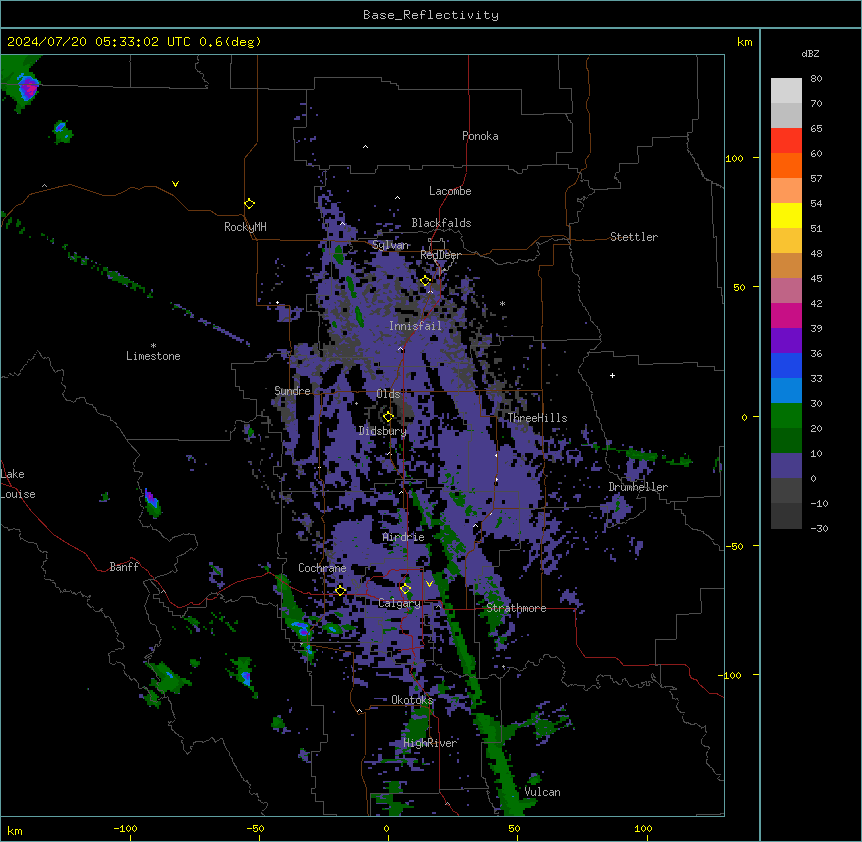Select the orange 60-57 dBZ legend swatch
Screen dimensions: 862x842
(x=786, y=165)
